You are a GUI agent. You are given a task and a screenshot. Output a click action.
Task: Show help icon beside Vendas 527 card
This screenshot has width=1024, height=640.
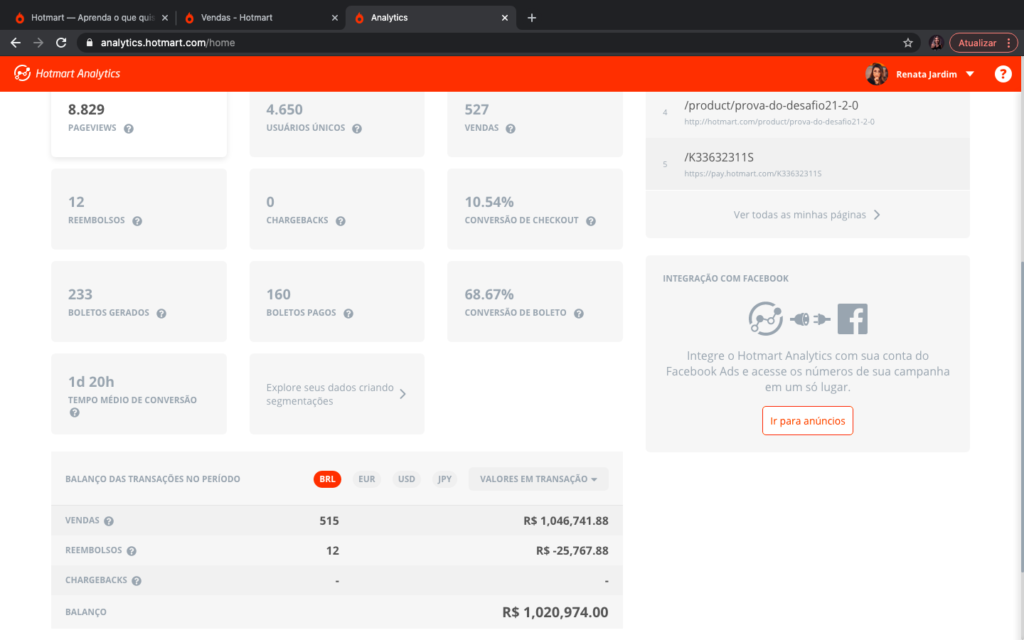(x=510, y=129)
